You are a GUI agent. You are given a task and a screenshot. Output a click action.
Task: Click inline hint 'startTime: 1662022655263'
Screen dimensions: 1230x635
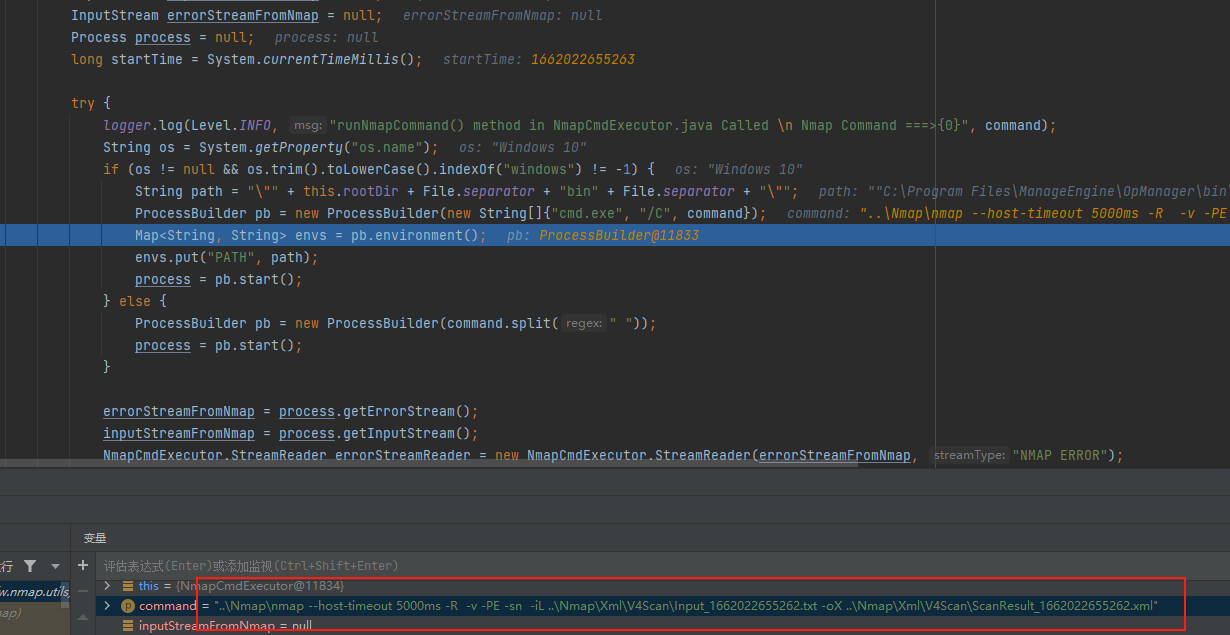click(539, 59)
